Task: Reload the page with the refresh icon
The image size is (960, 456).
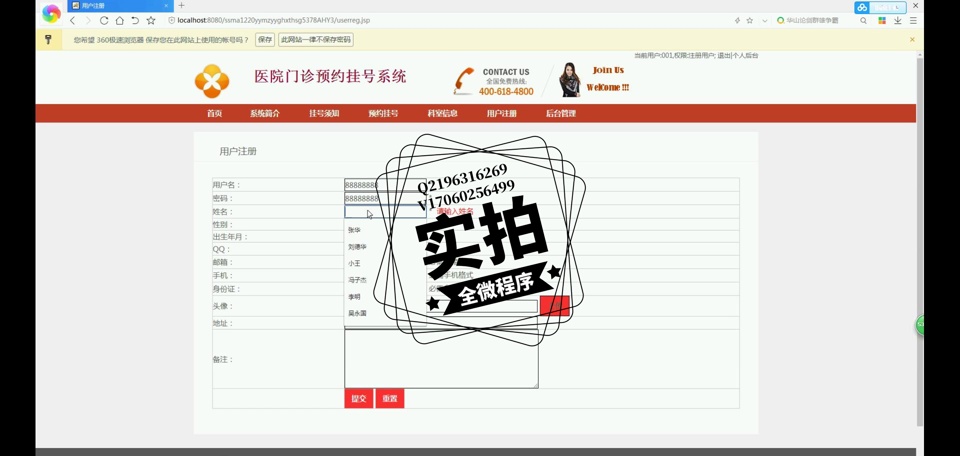Action: pyautogui.click(x=104, y=20)
